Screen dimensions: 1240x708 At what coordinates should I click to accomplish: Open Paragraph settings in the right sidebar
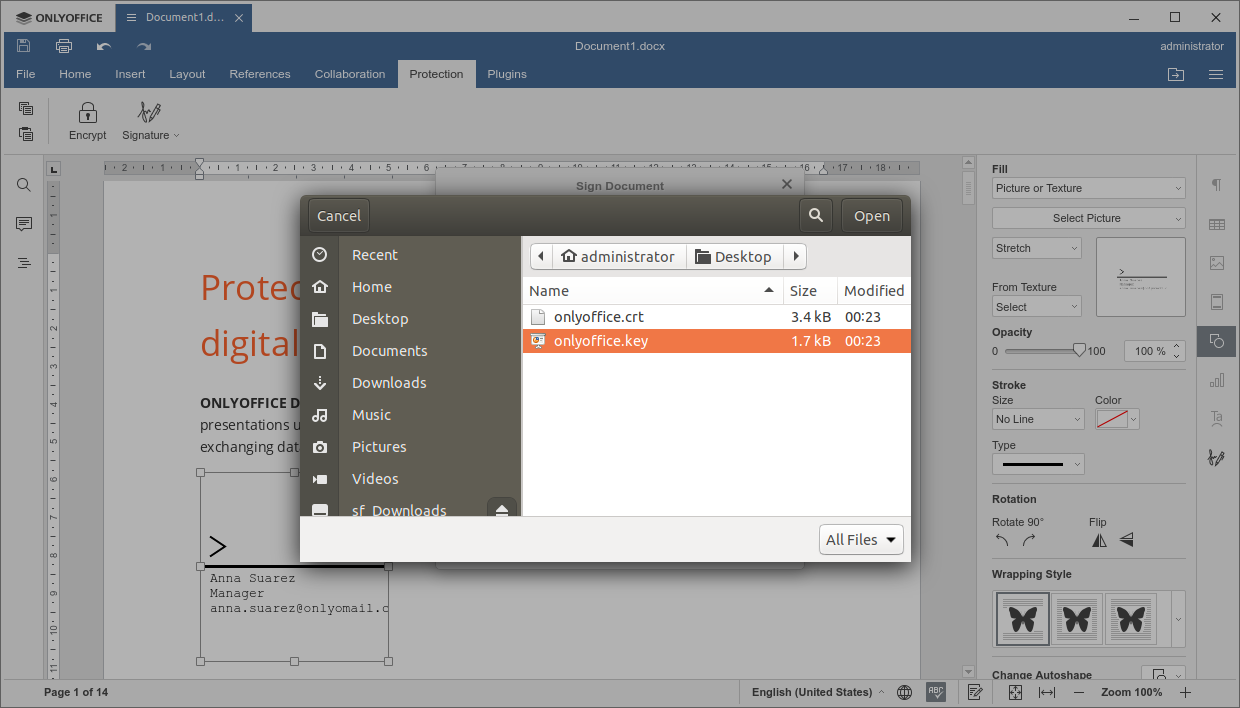click(1216, 185)
